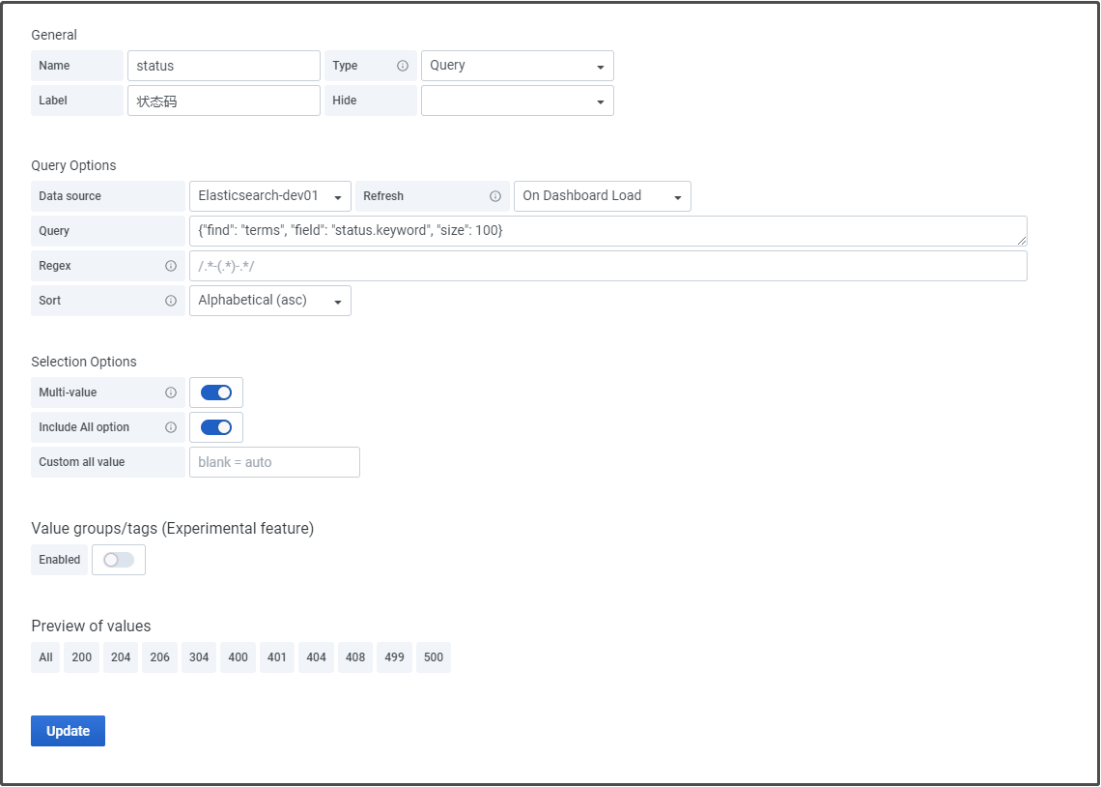Click the All preview value tag
The image size is (1101, 787).
46,658
